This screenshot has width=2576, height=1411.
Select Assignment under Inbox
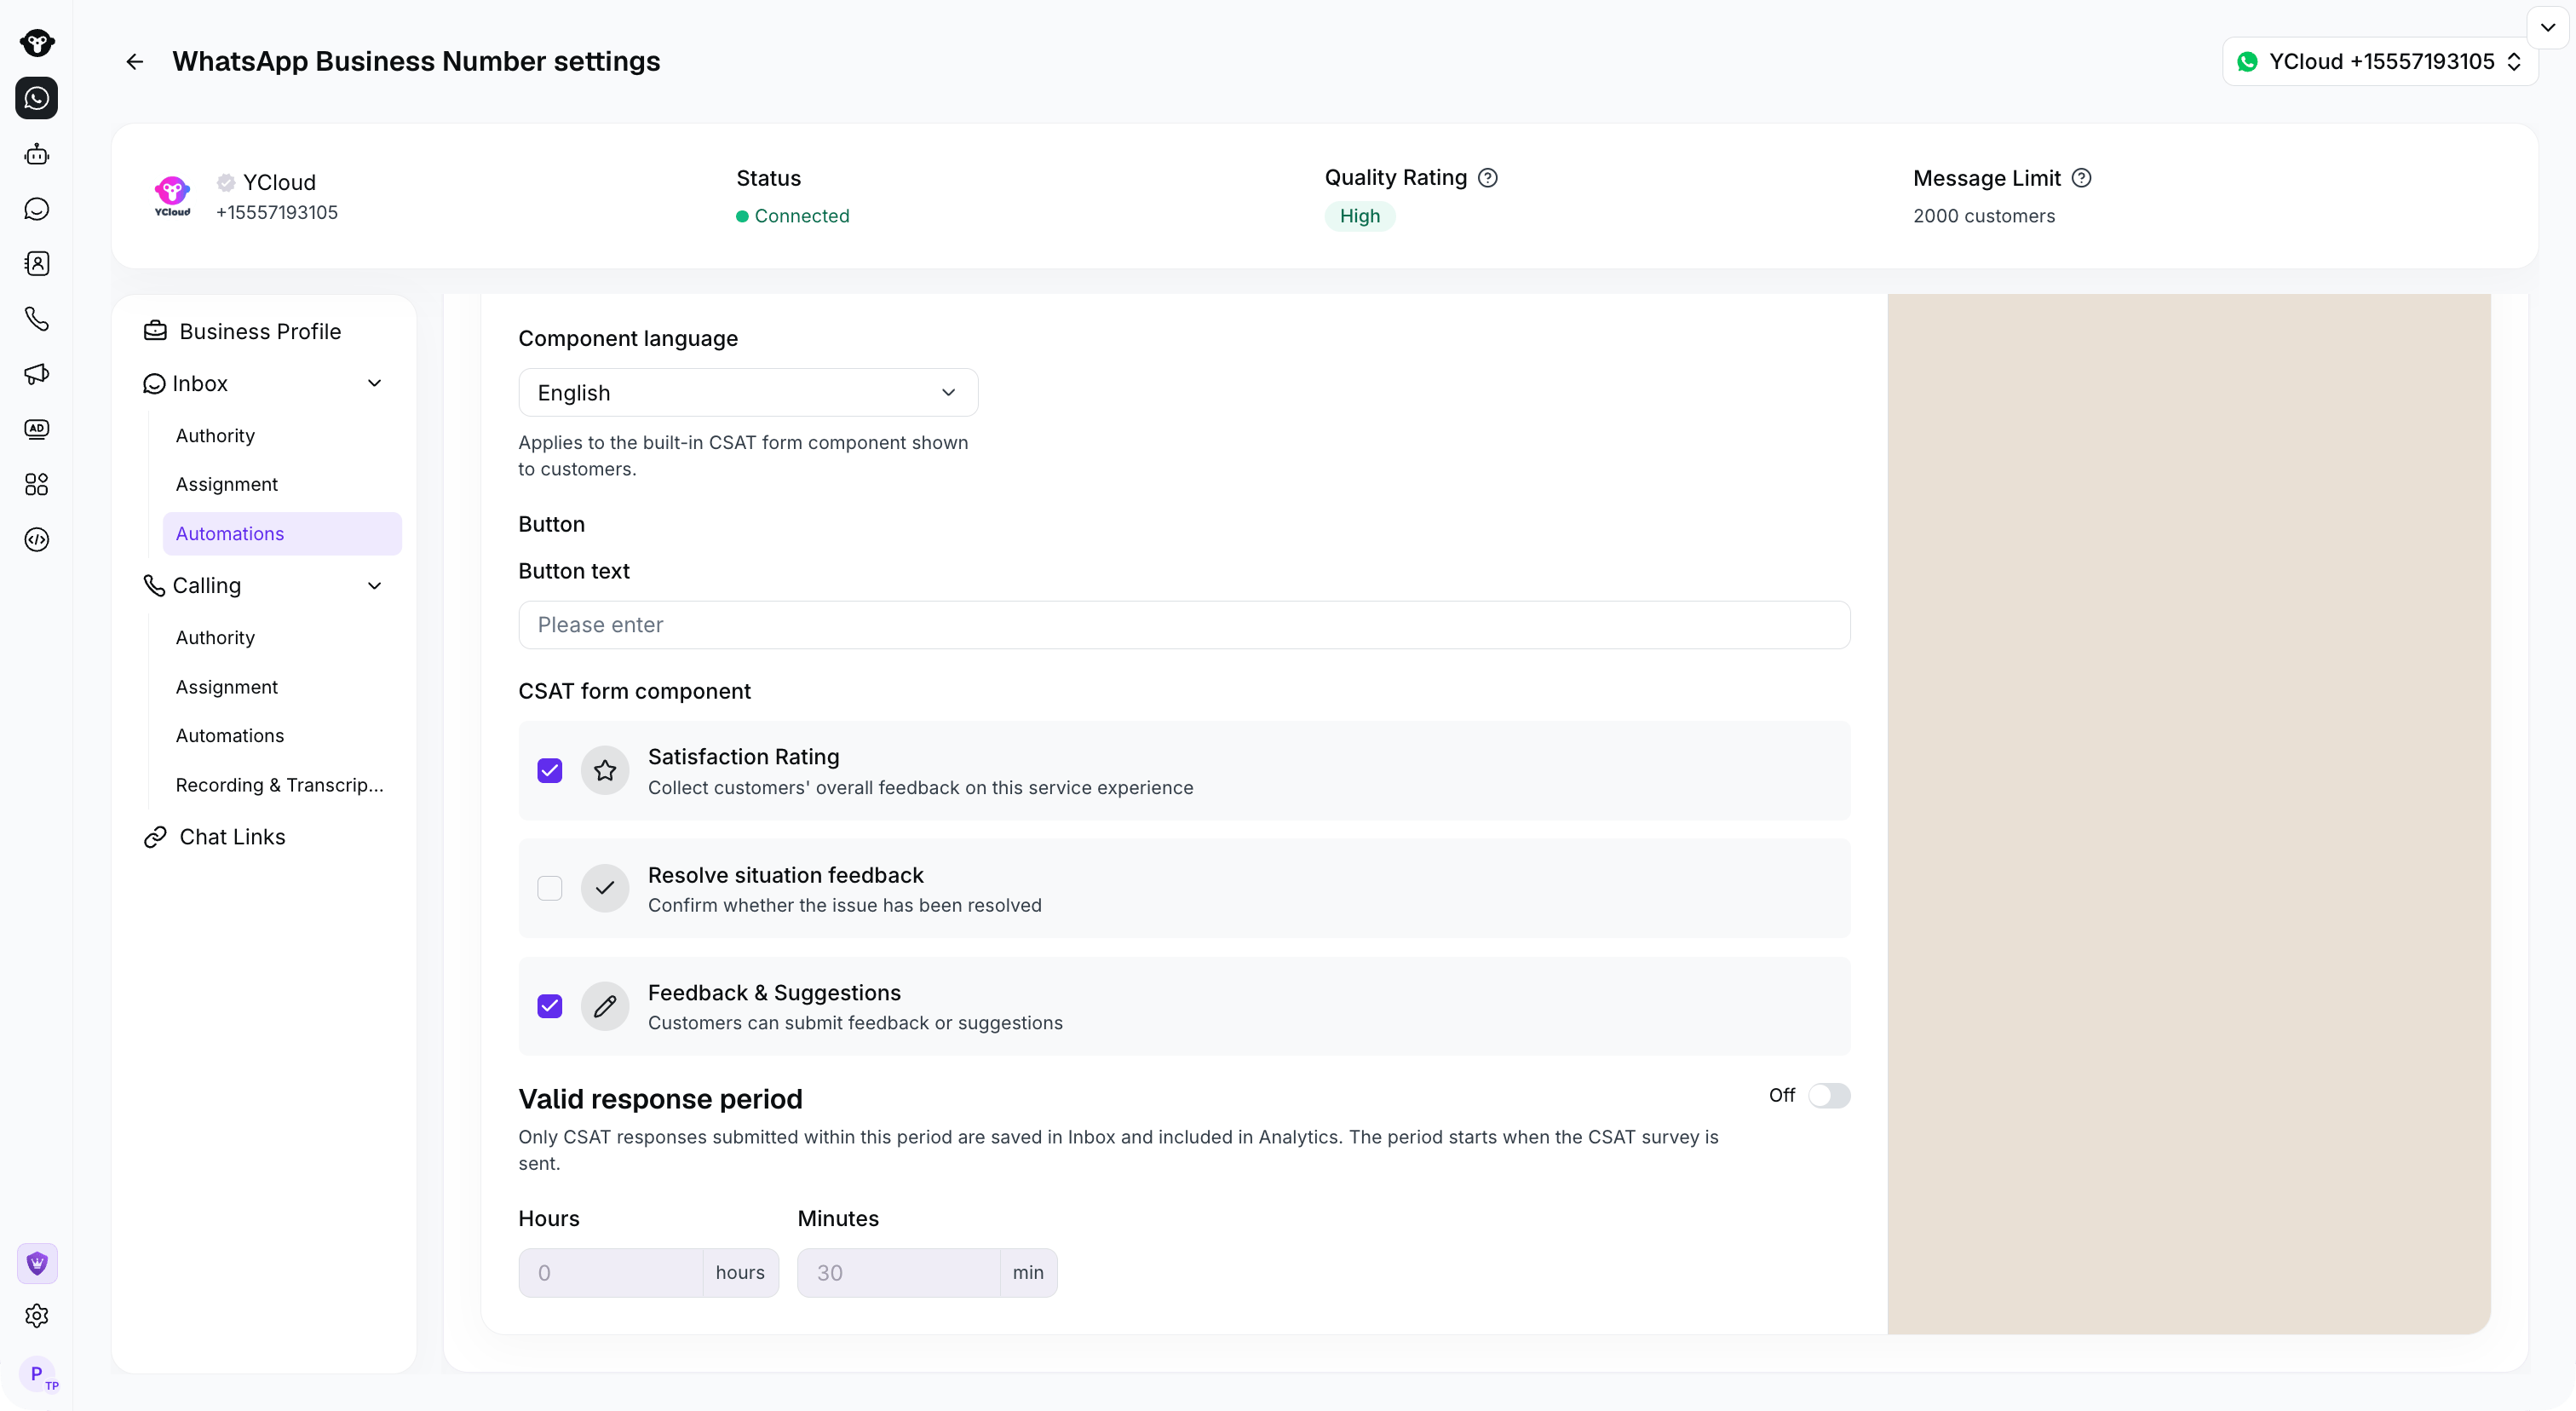point(227,485)
